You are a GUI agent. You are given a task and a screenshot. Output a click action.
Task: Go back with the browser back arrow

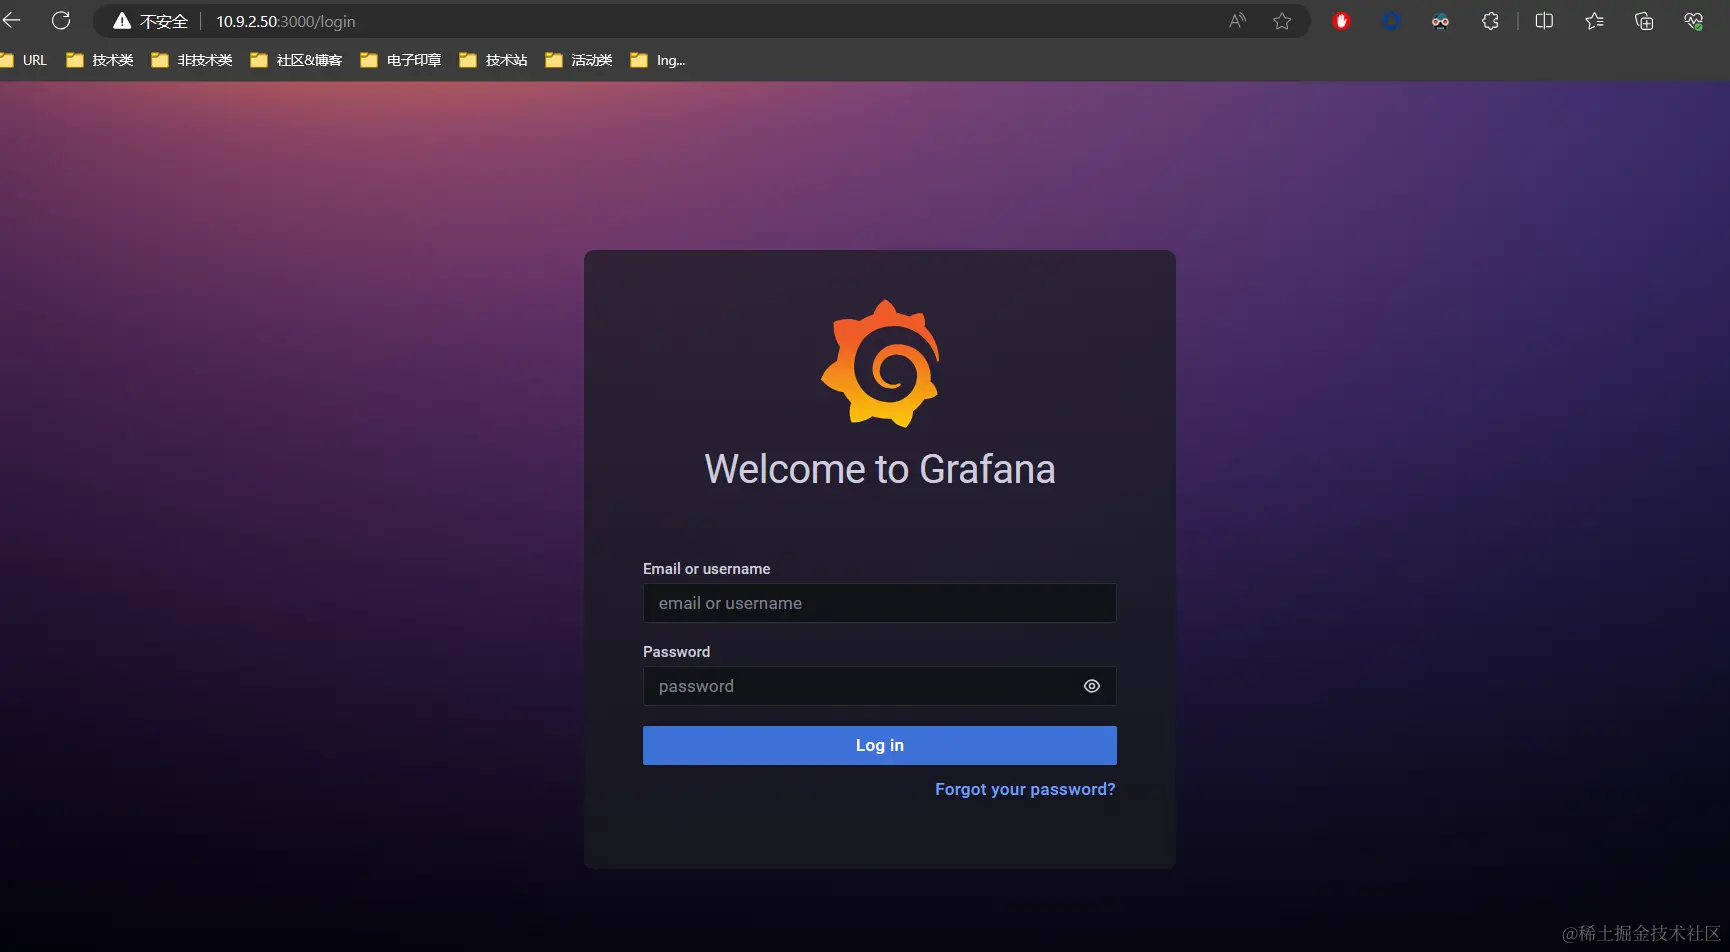point(11,20)
